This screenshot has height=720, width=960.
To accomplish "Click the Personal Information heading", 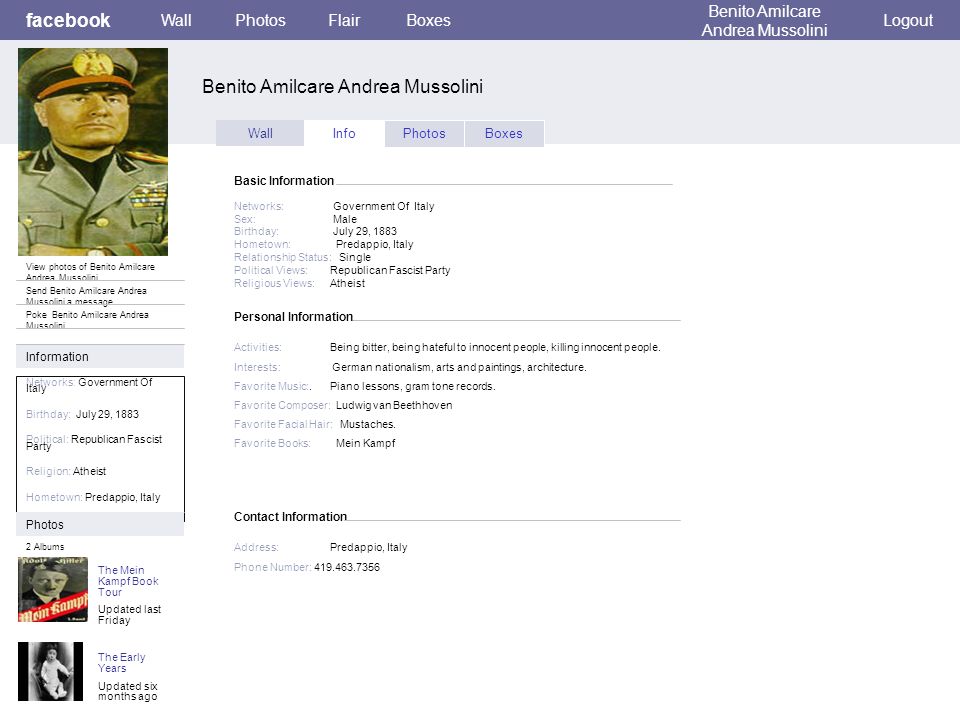I will pos(293,317).
